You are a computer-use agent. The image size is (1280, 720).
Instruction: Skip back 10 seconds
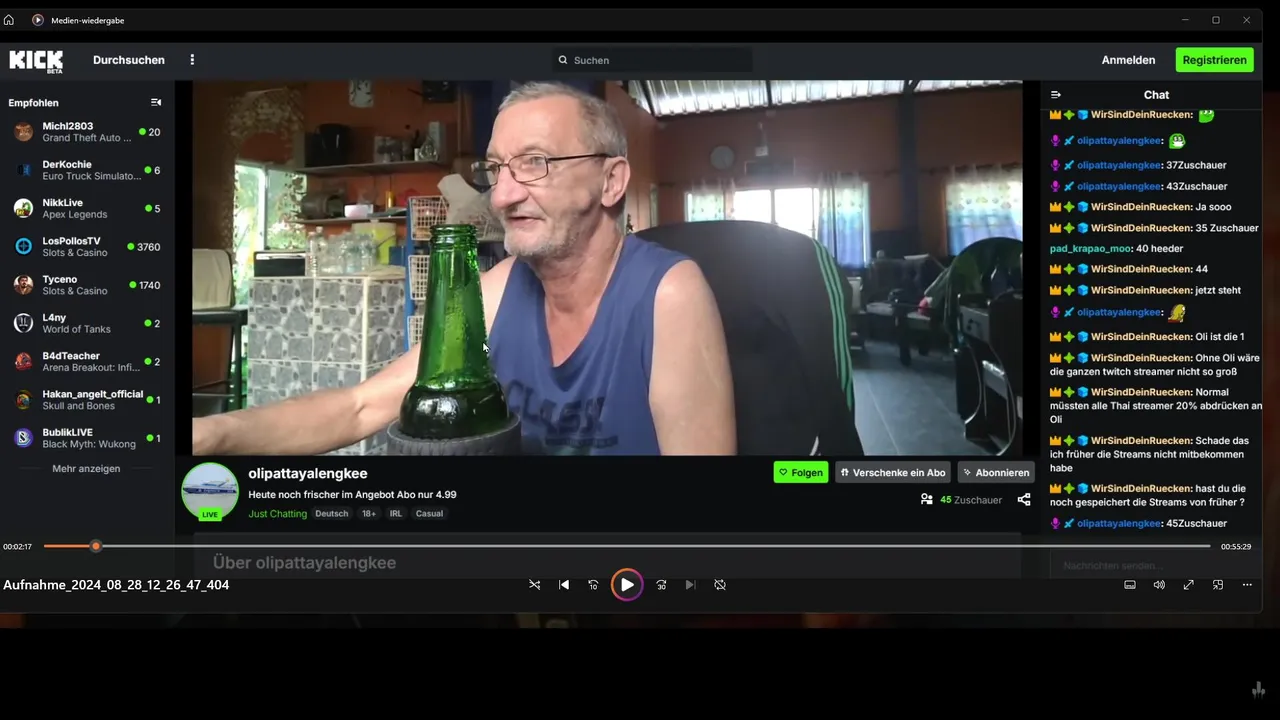[x=593, y=585]
